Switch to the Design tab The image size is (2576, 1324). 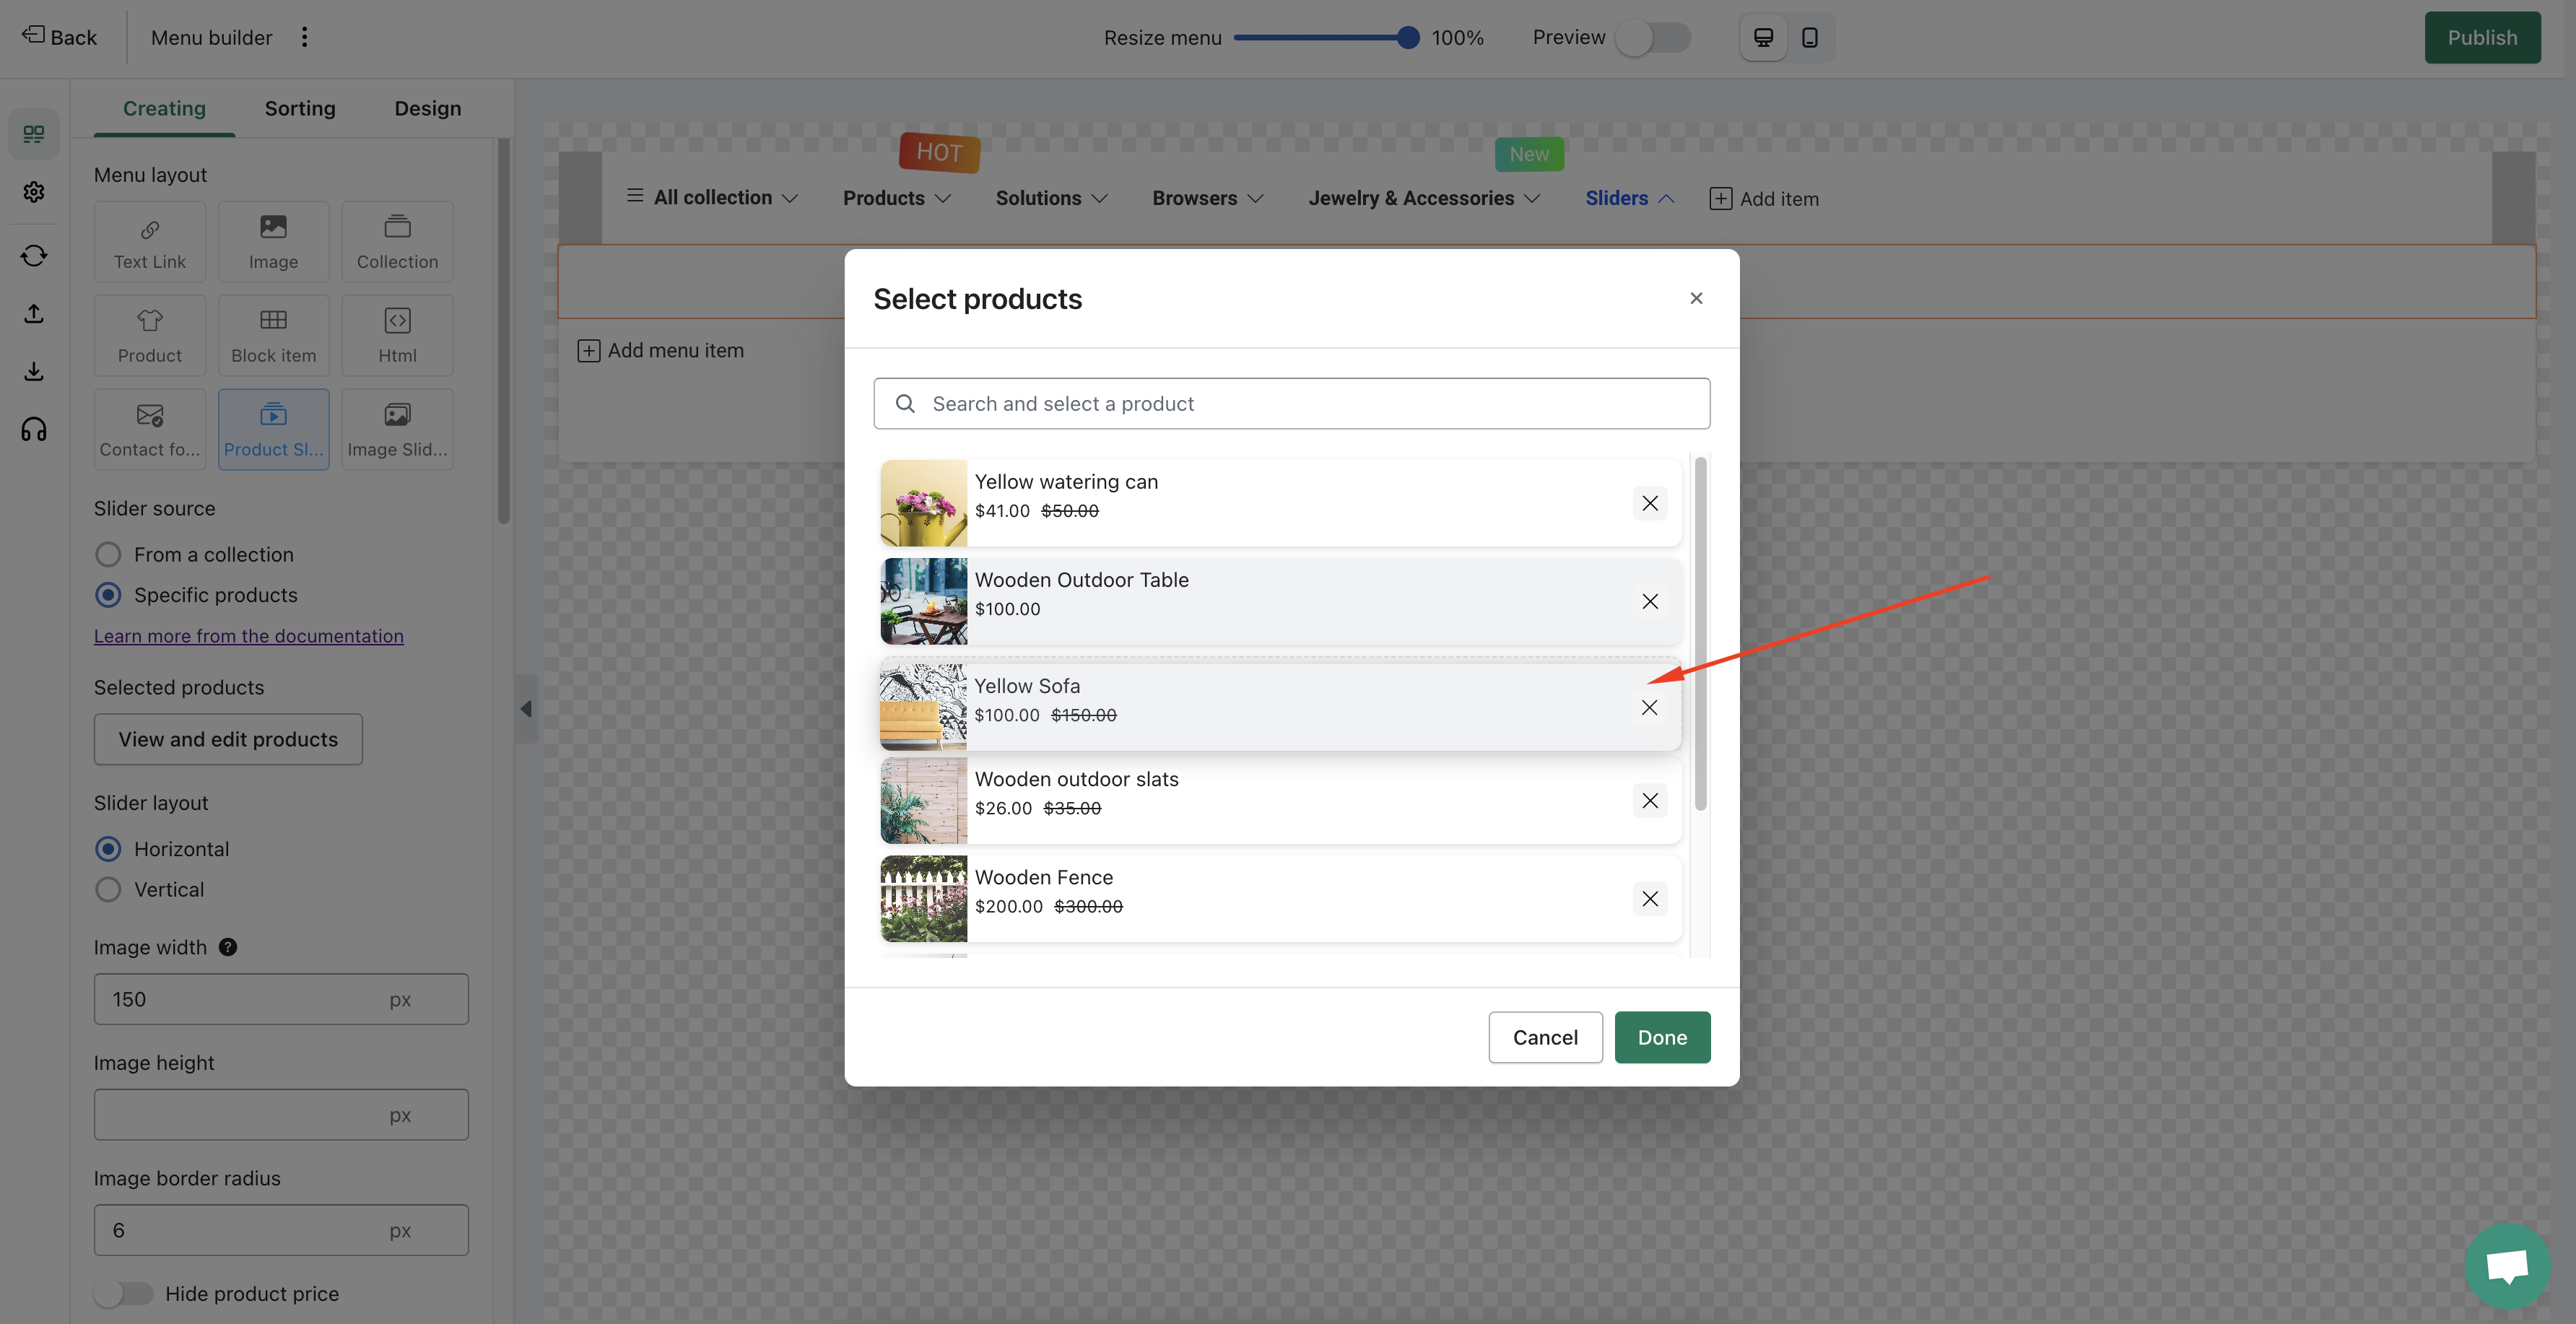pyautogui.click(x=427, y=108)
